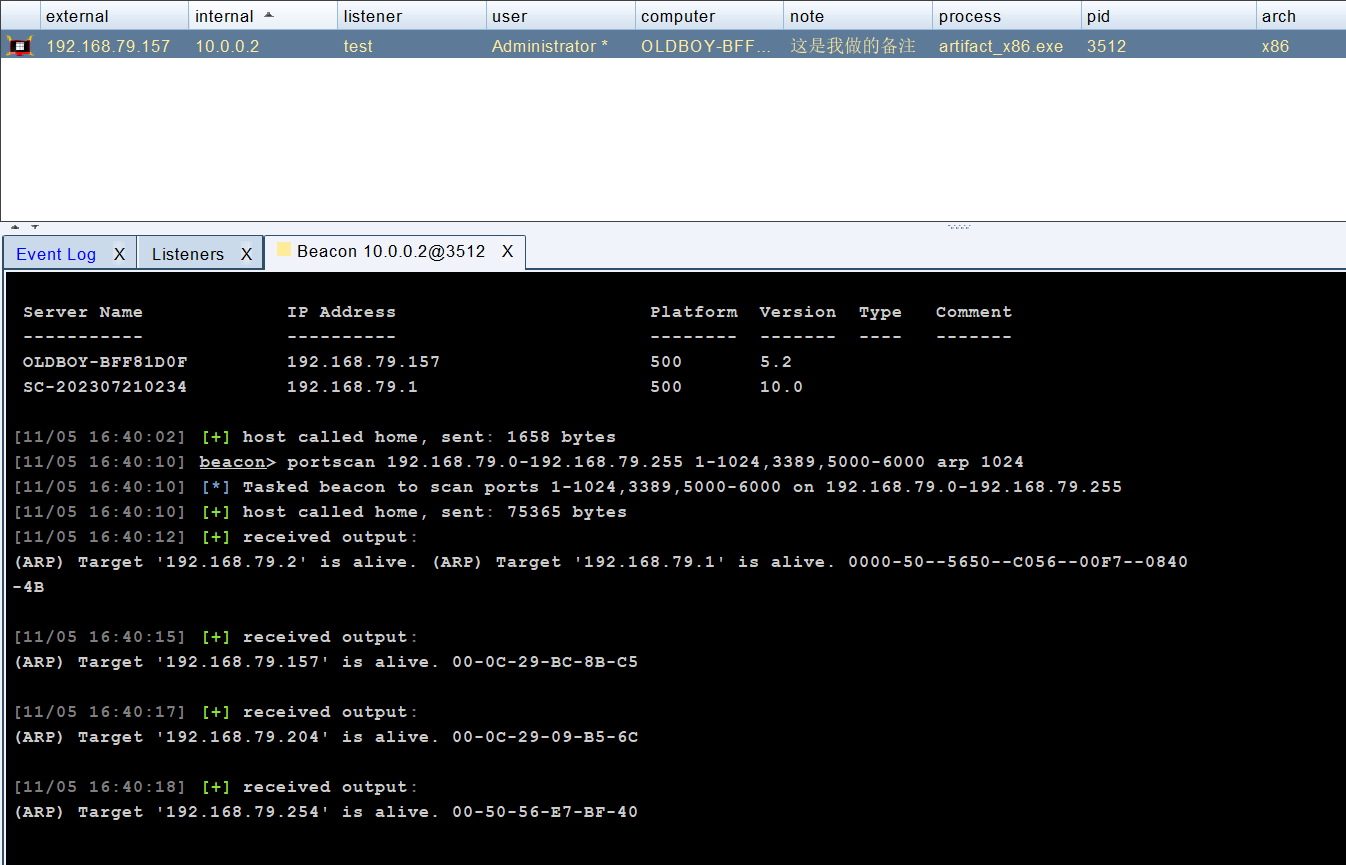This screenshot has width=1346, height=865.
Task: Click the 'Server Name' console header
Action: pos(83,312)
